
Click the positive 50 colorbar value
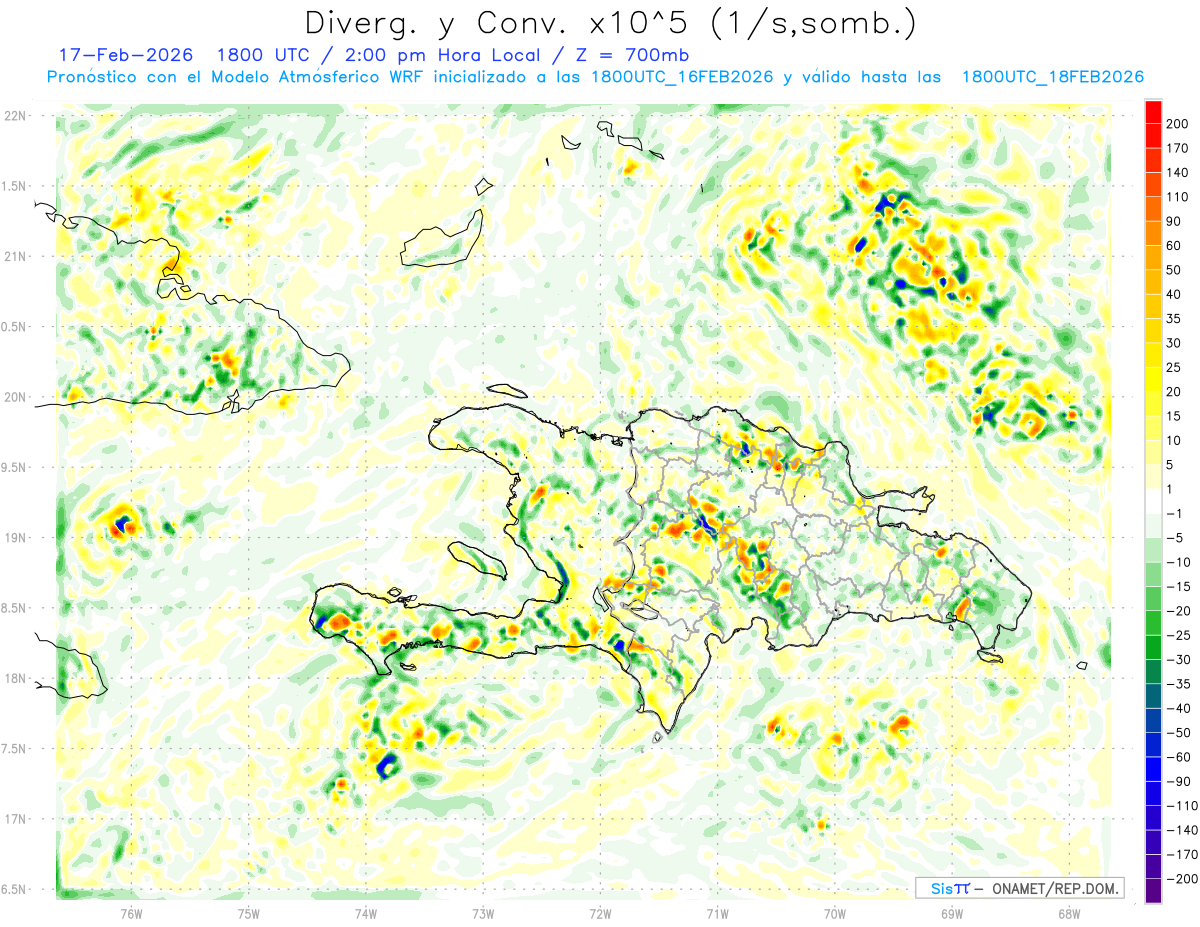tap(1175, 270)
